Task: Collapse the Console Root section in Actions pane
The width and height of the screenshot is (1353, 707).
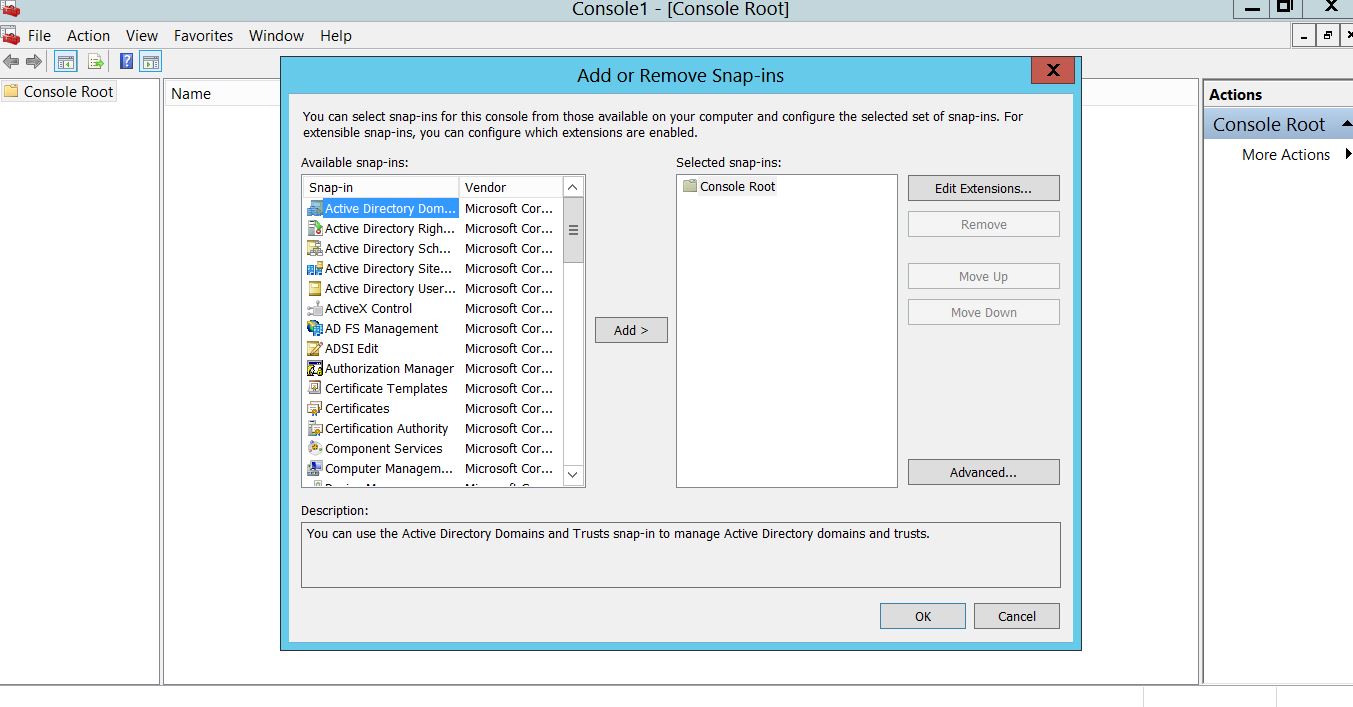Action: [1346, 123]
